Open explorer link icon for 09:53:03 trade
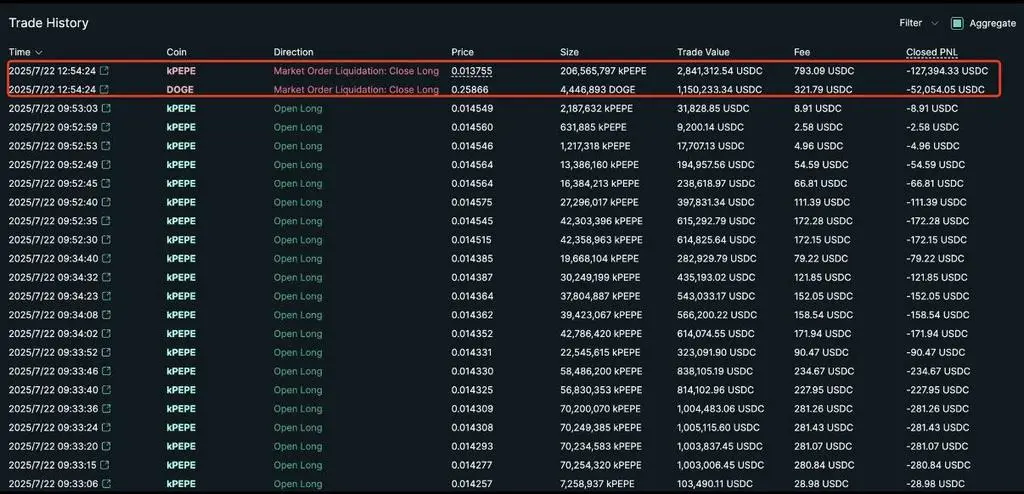 106,108
